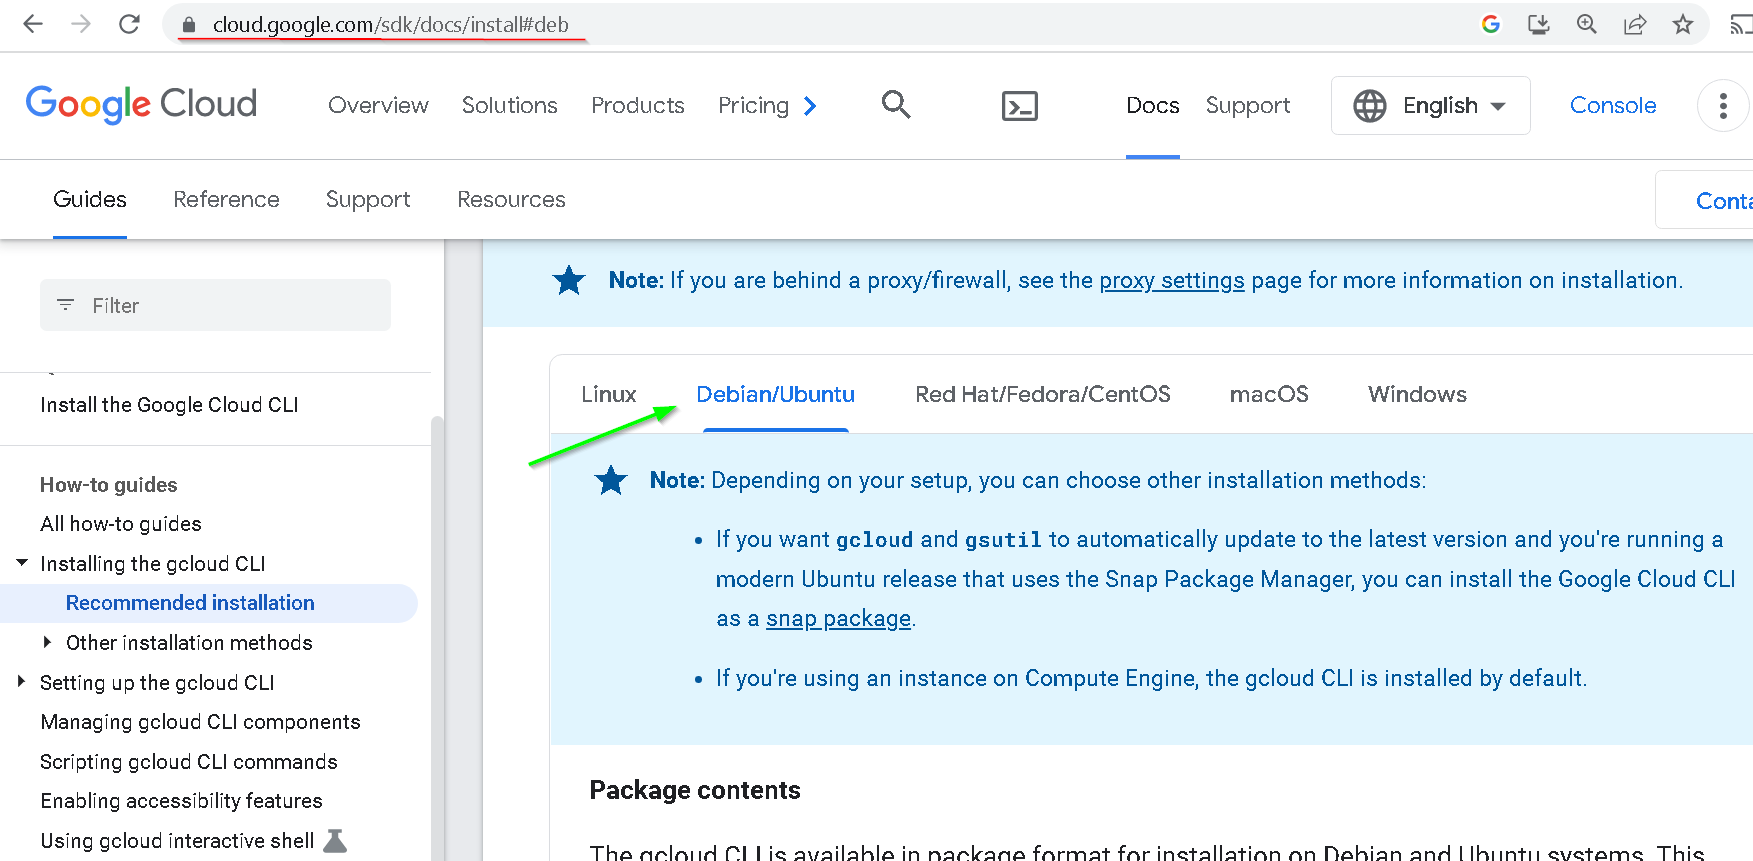Click the sidebar Filter input field
Image resolution: width=1753 pixels, height=861 pixels.
click(215, 305)
